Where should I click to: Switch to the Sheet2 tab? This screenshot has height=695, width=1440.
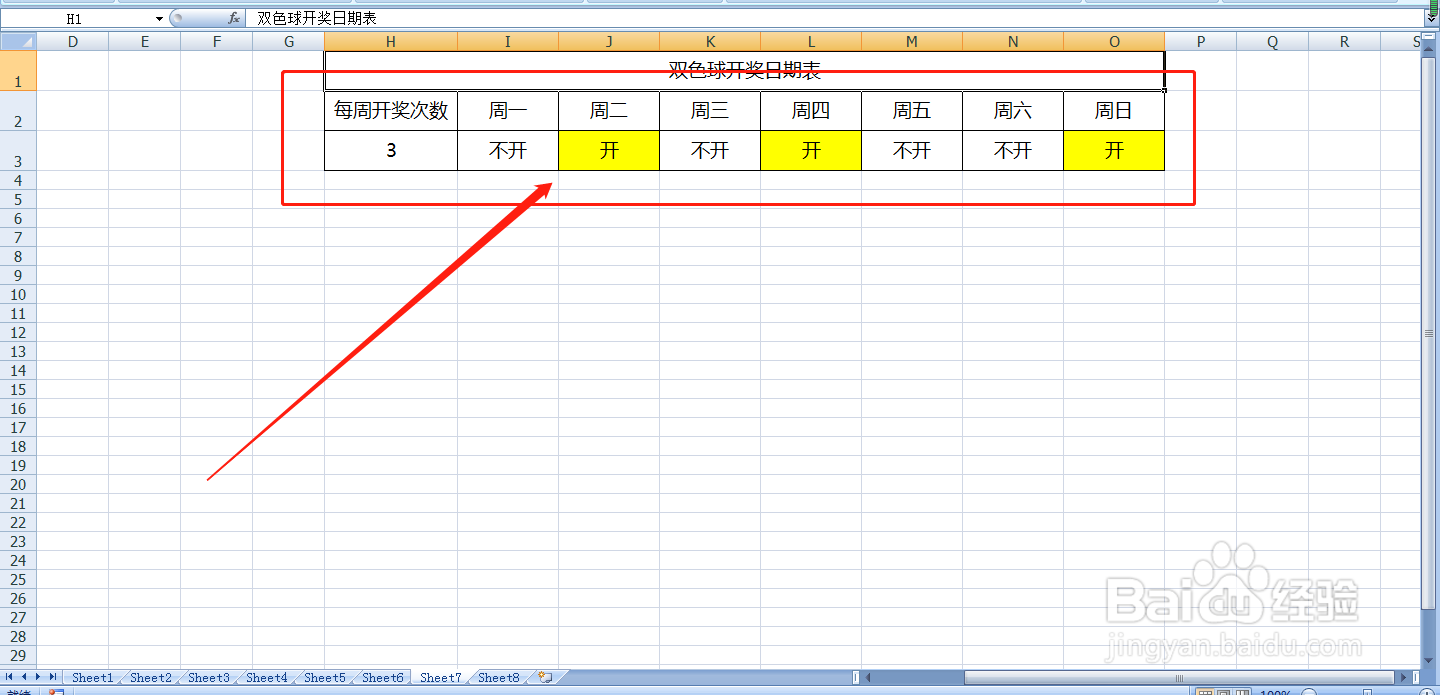(150, 677)
